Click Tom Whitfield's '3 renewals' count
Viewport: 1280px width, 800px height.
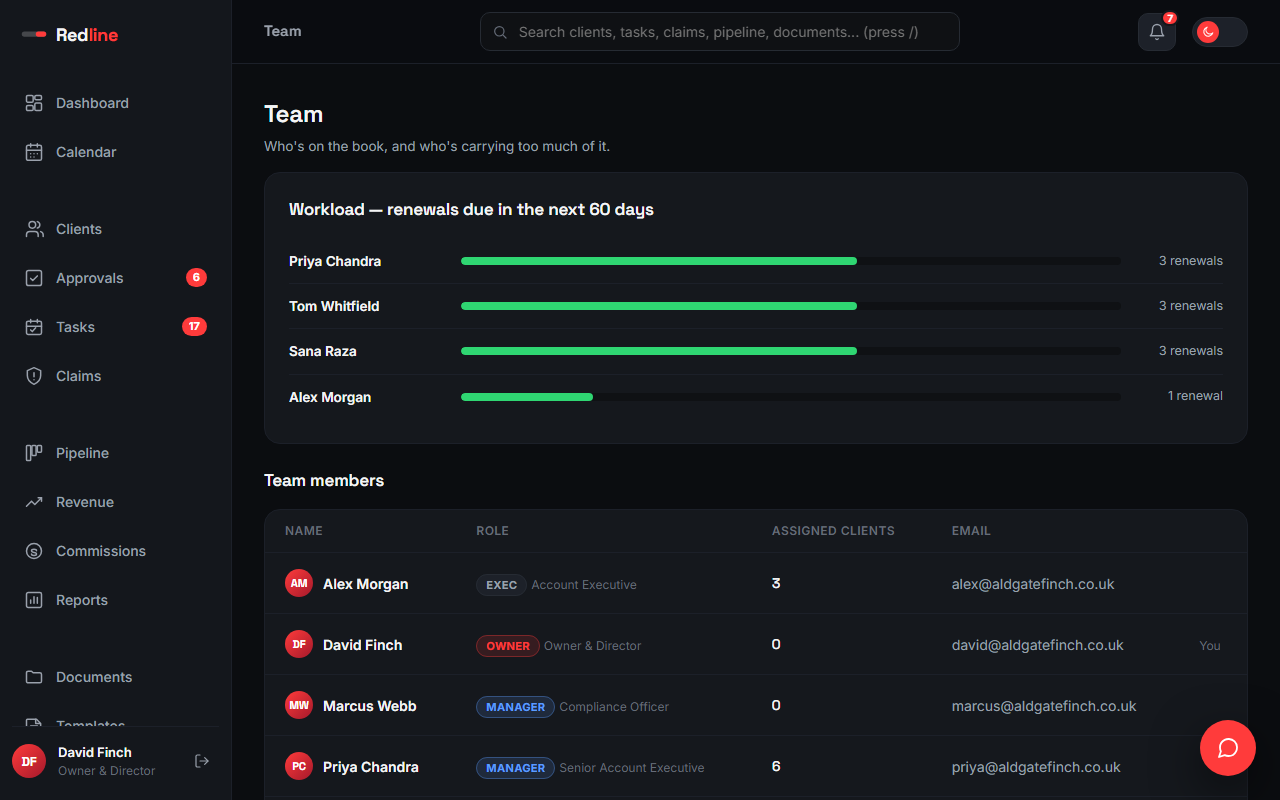coord(1190,306)
